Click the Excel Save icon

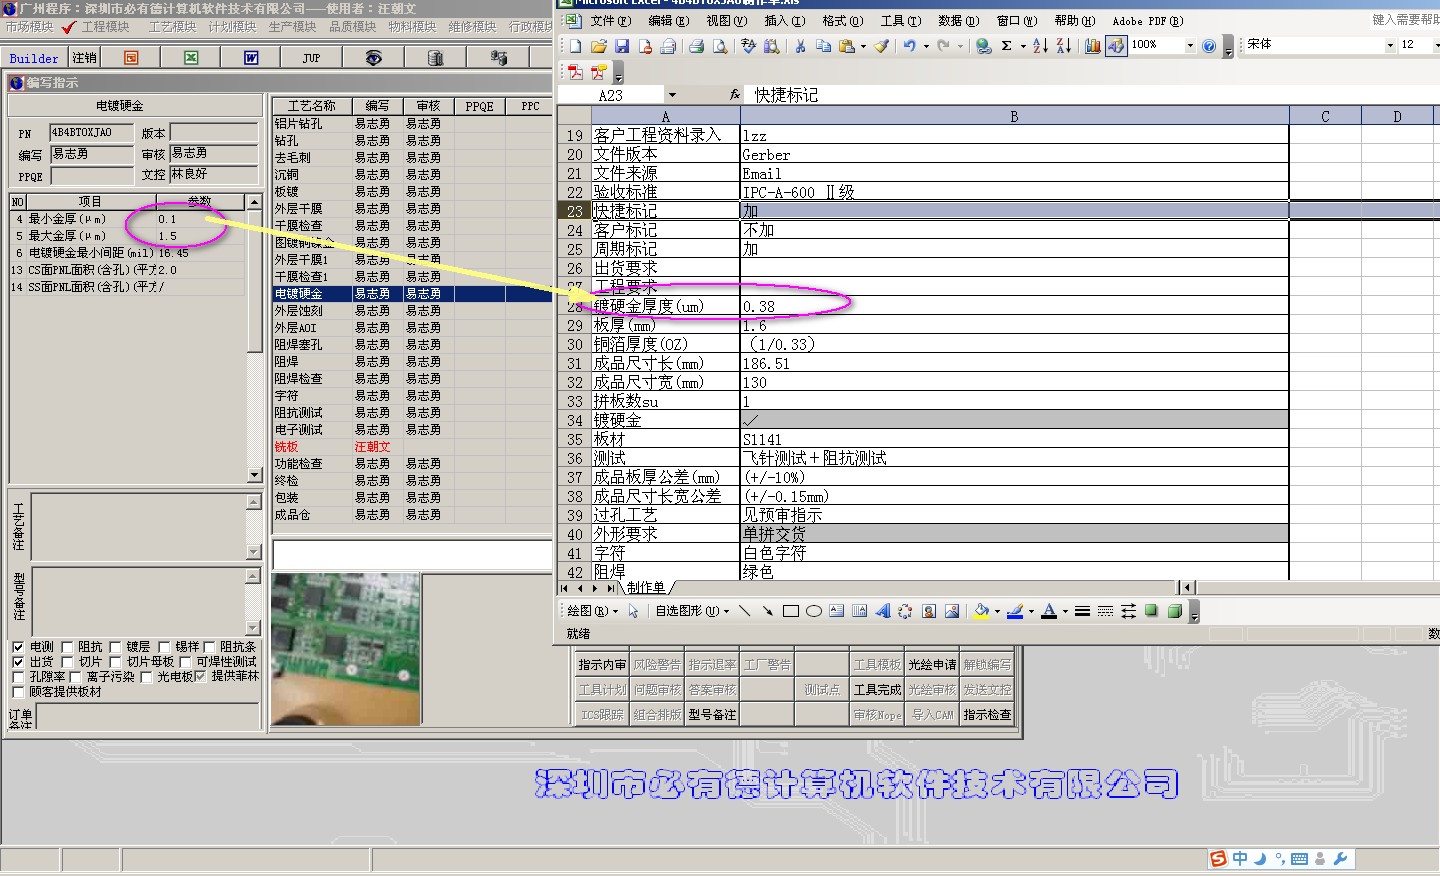[x=622, y=46]
